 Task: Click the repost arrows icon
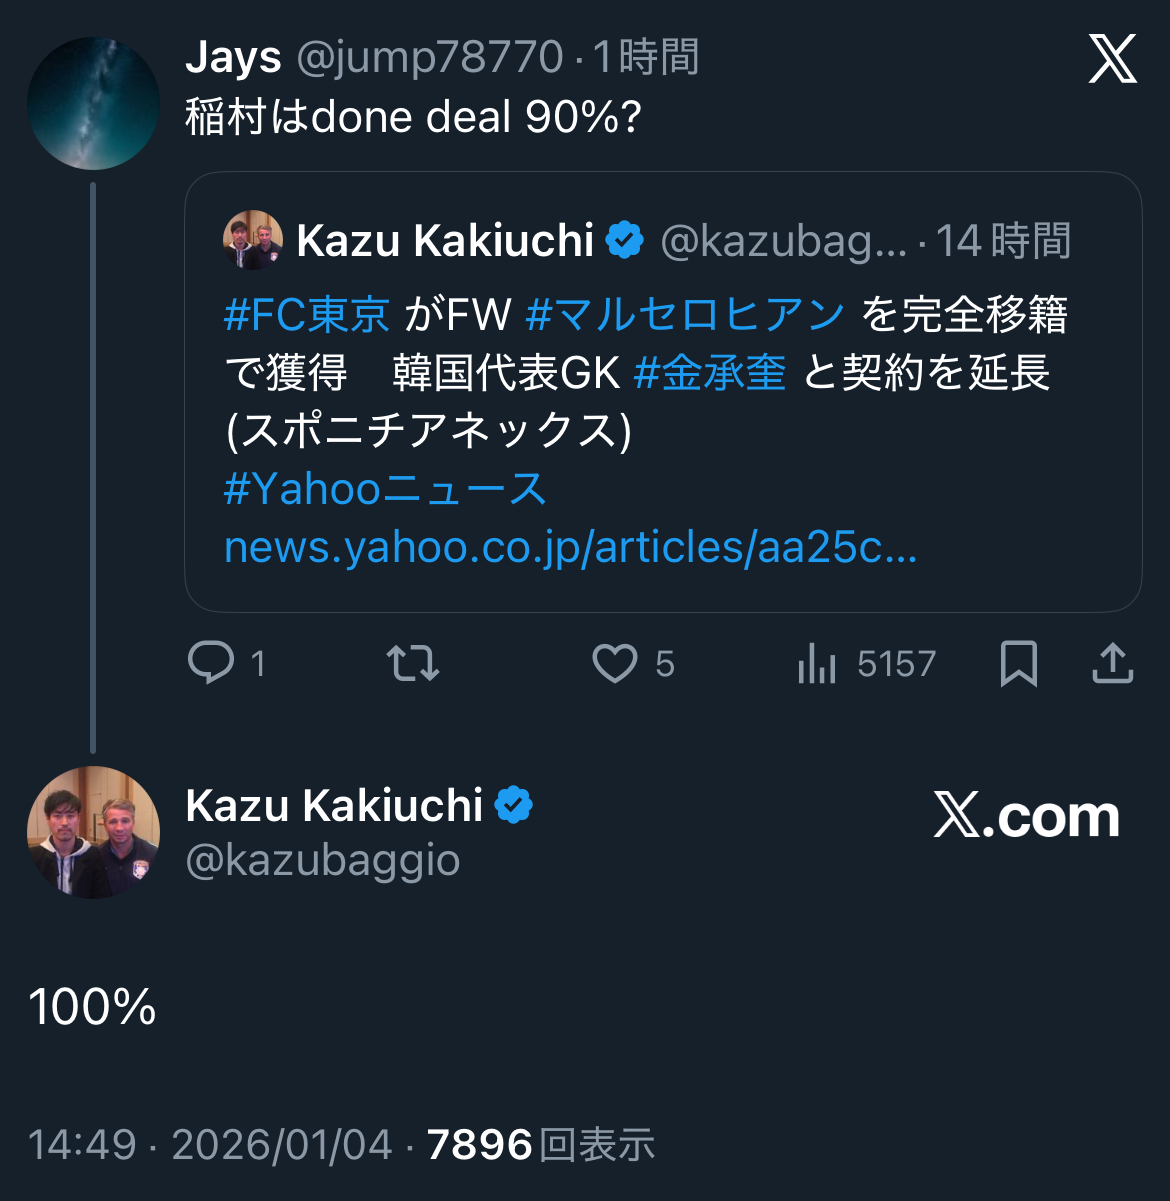coord(413,663)
